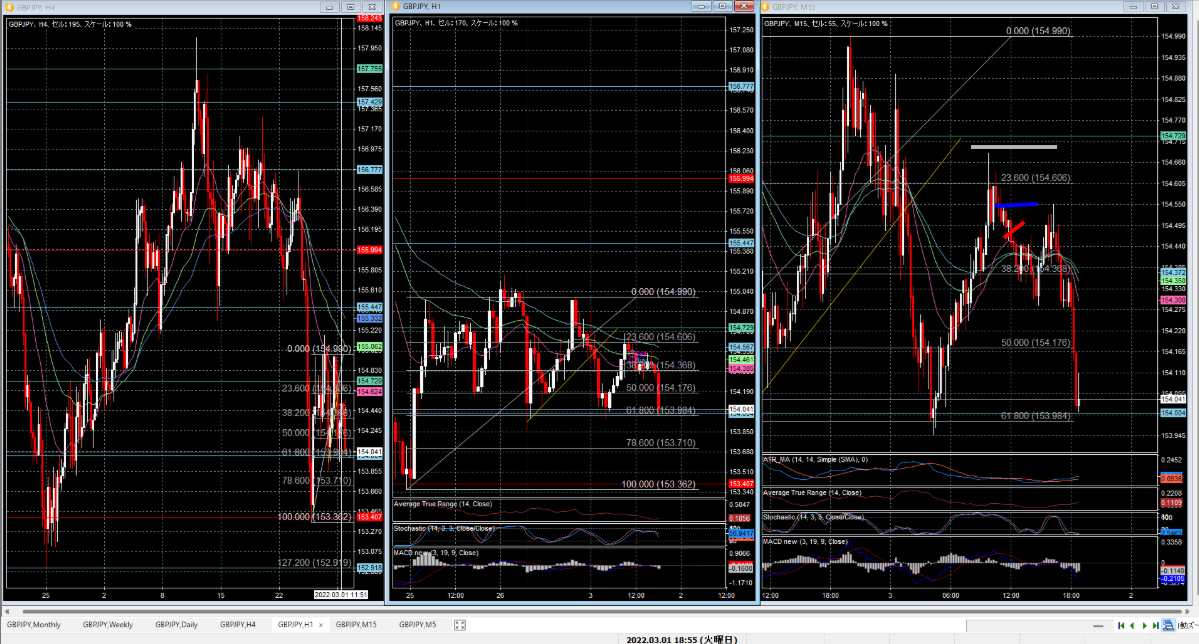Minimize the GBPJPY M15 chart window
The width and height of the screenshot is (1199, 644).
(1133, 7)
